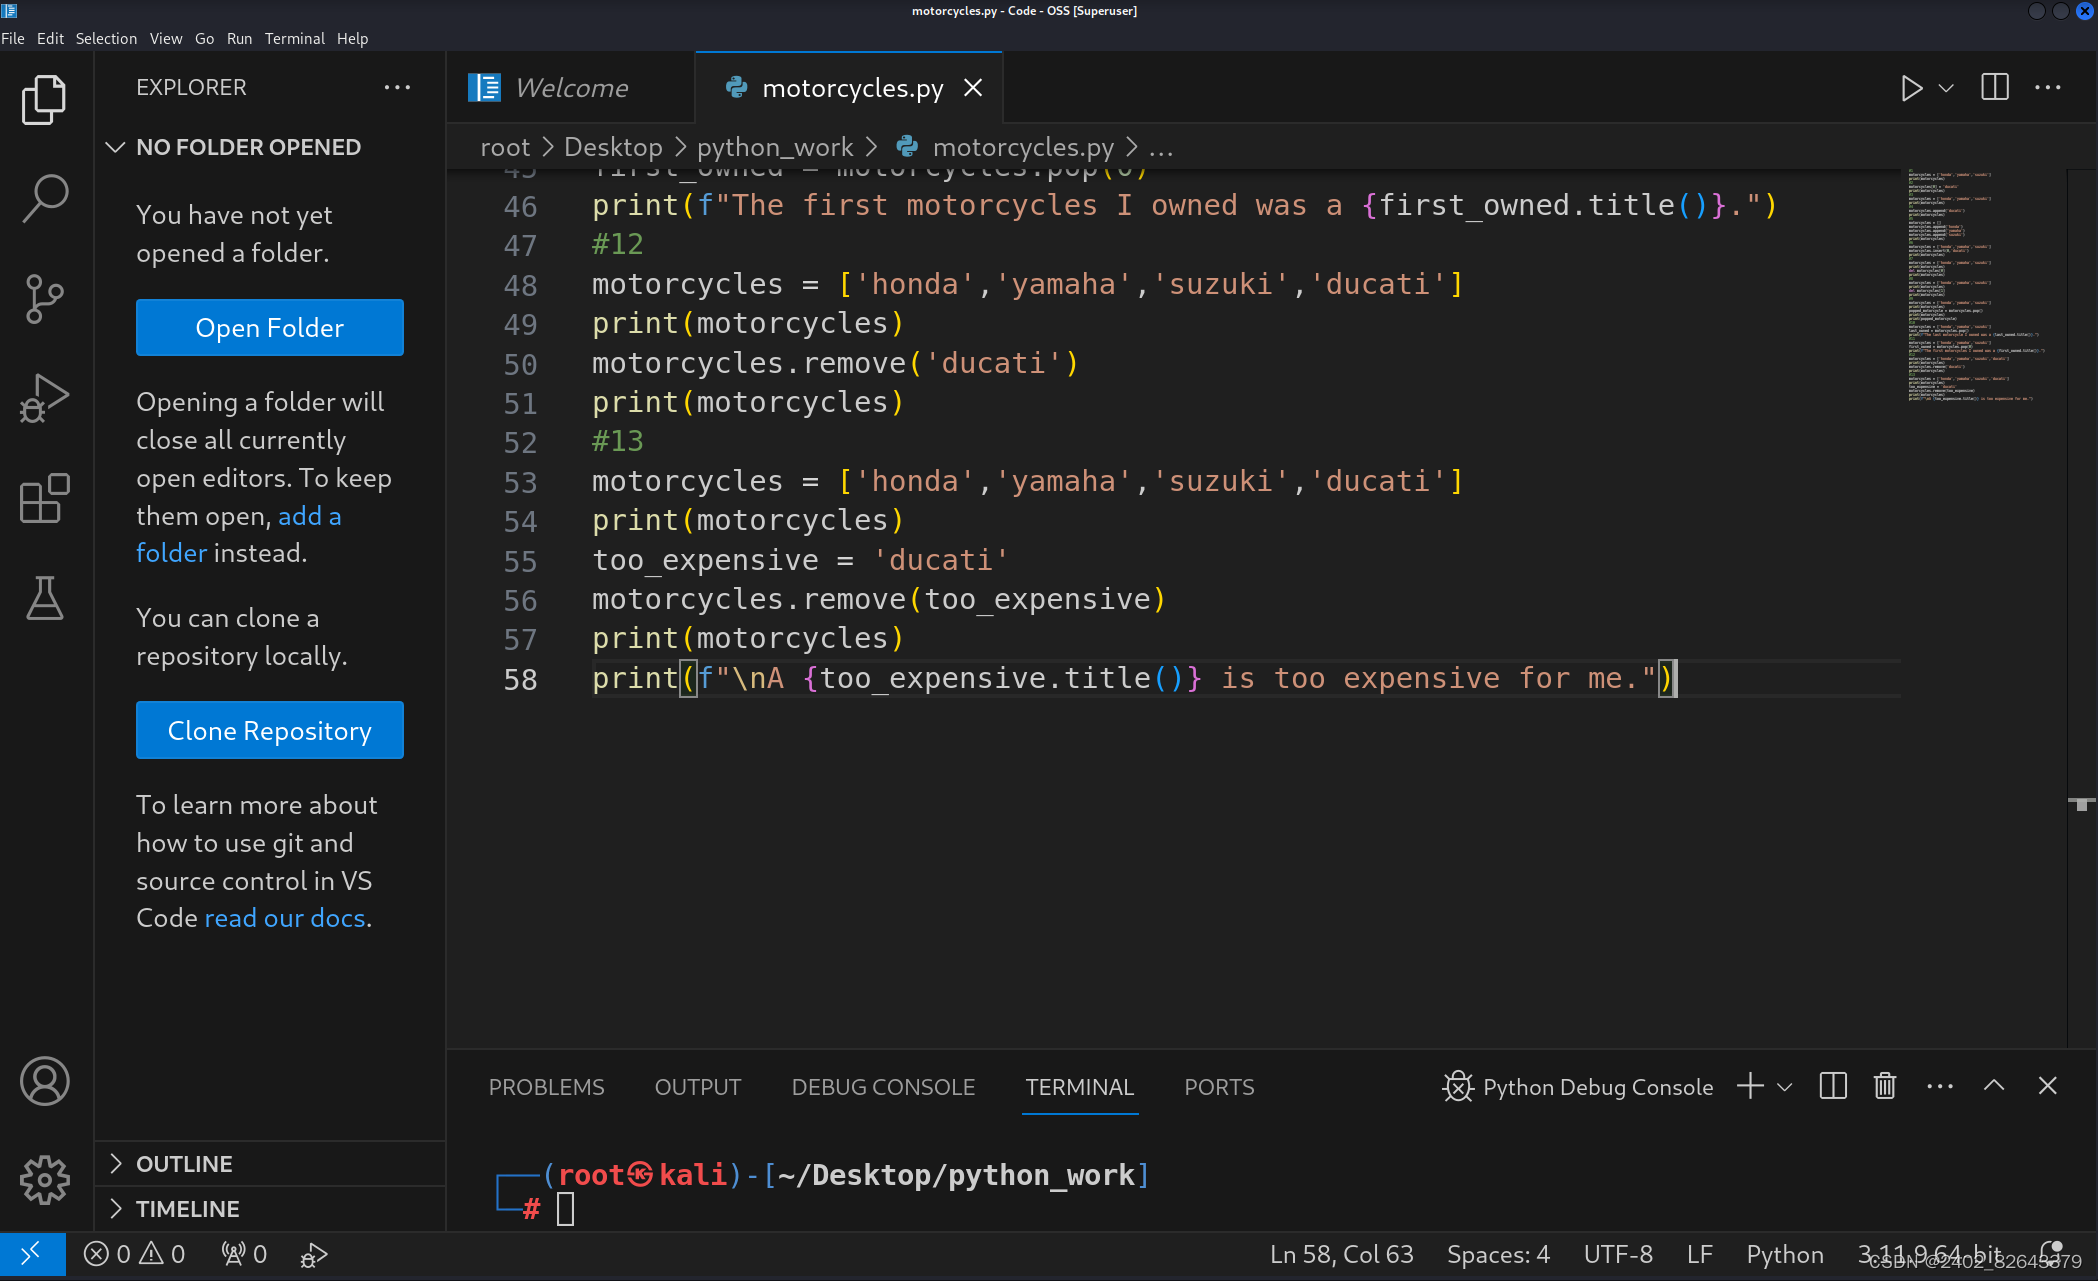Change end of line via LF item

point(1700,1254)
